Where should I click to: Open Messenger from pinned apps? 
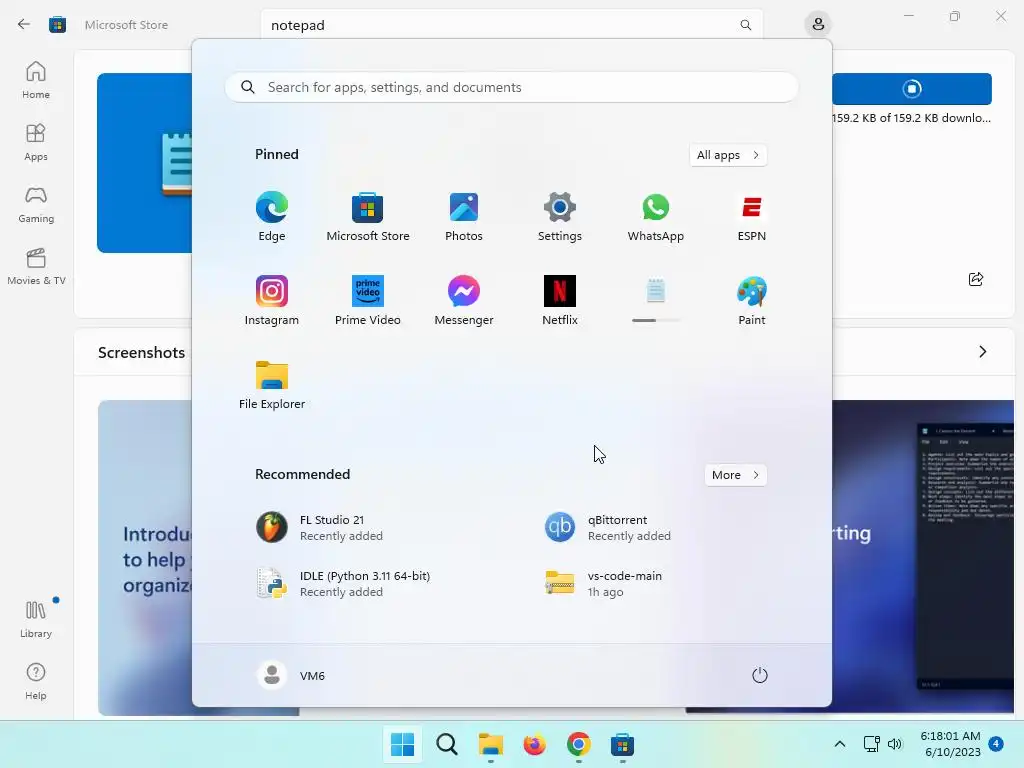[464, 300]
